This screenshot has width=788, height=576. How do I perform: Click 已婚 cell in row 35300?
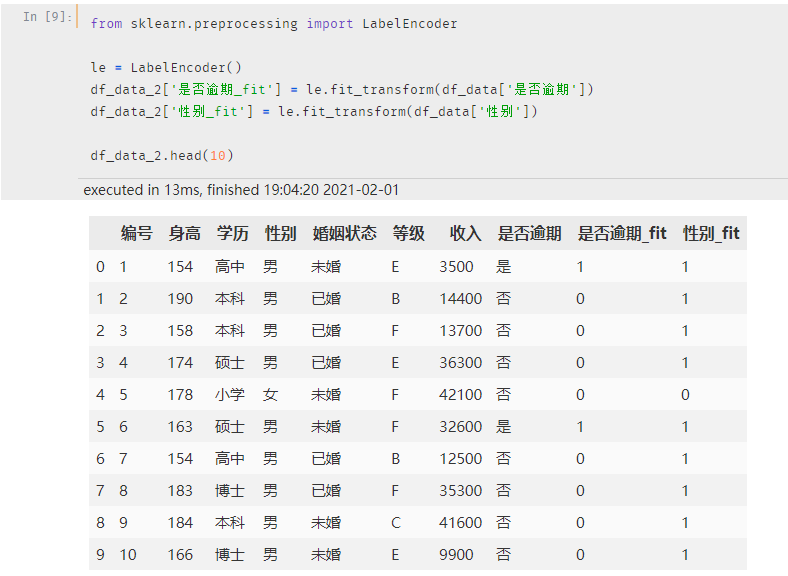coord(326,491)
